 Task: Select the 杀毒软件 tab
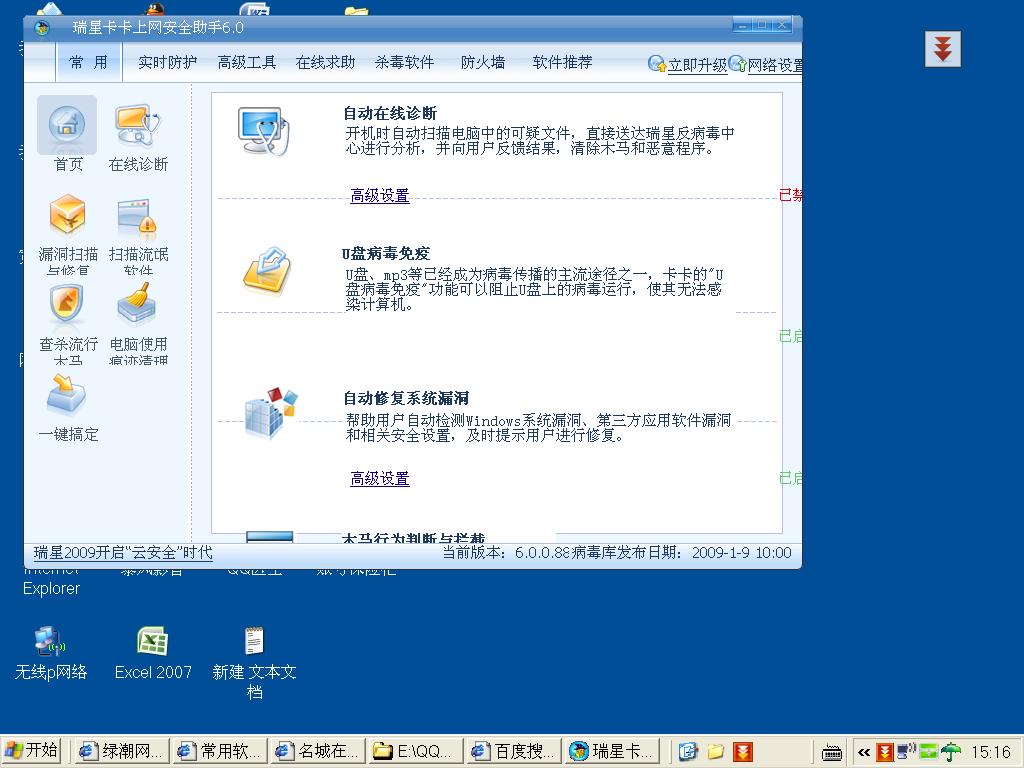tap(404, 62)
